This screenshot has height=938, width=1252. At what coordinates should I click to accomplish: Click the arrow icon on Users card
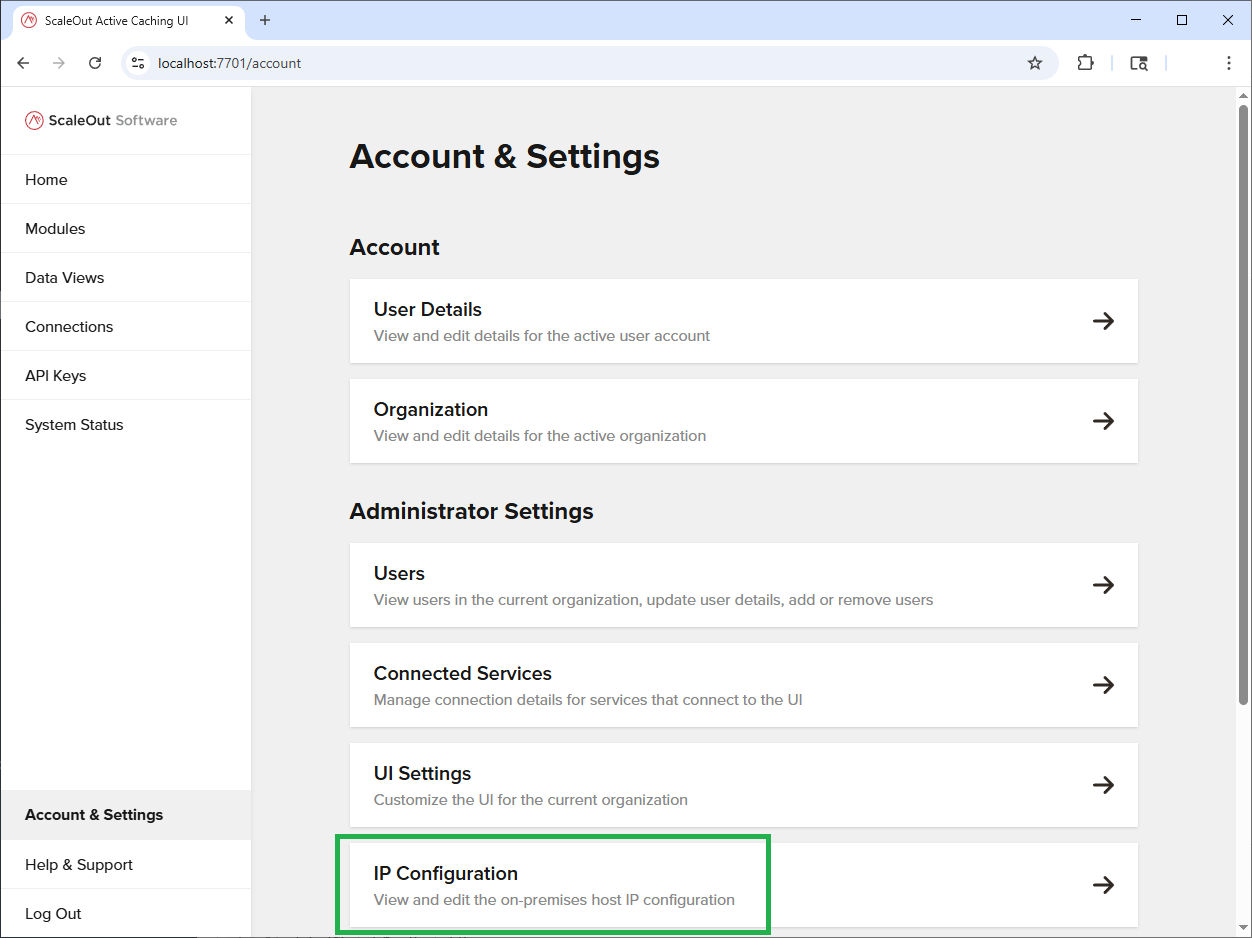pyautogui.click(x=1103, y=585)
